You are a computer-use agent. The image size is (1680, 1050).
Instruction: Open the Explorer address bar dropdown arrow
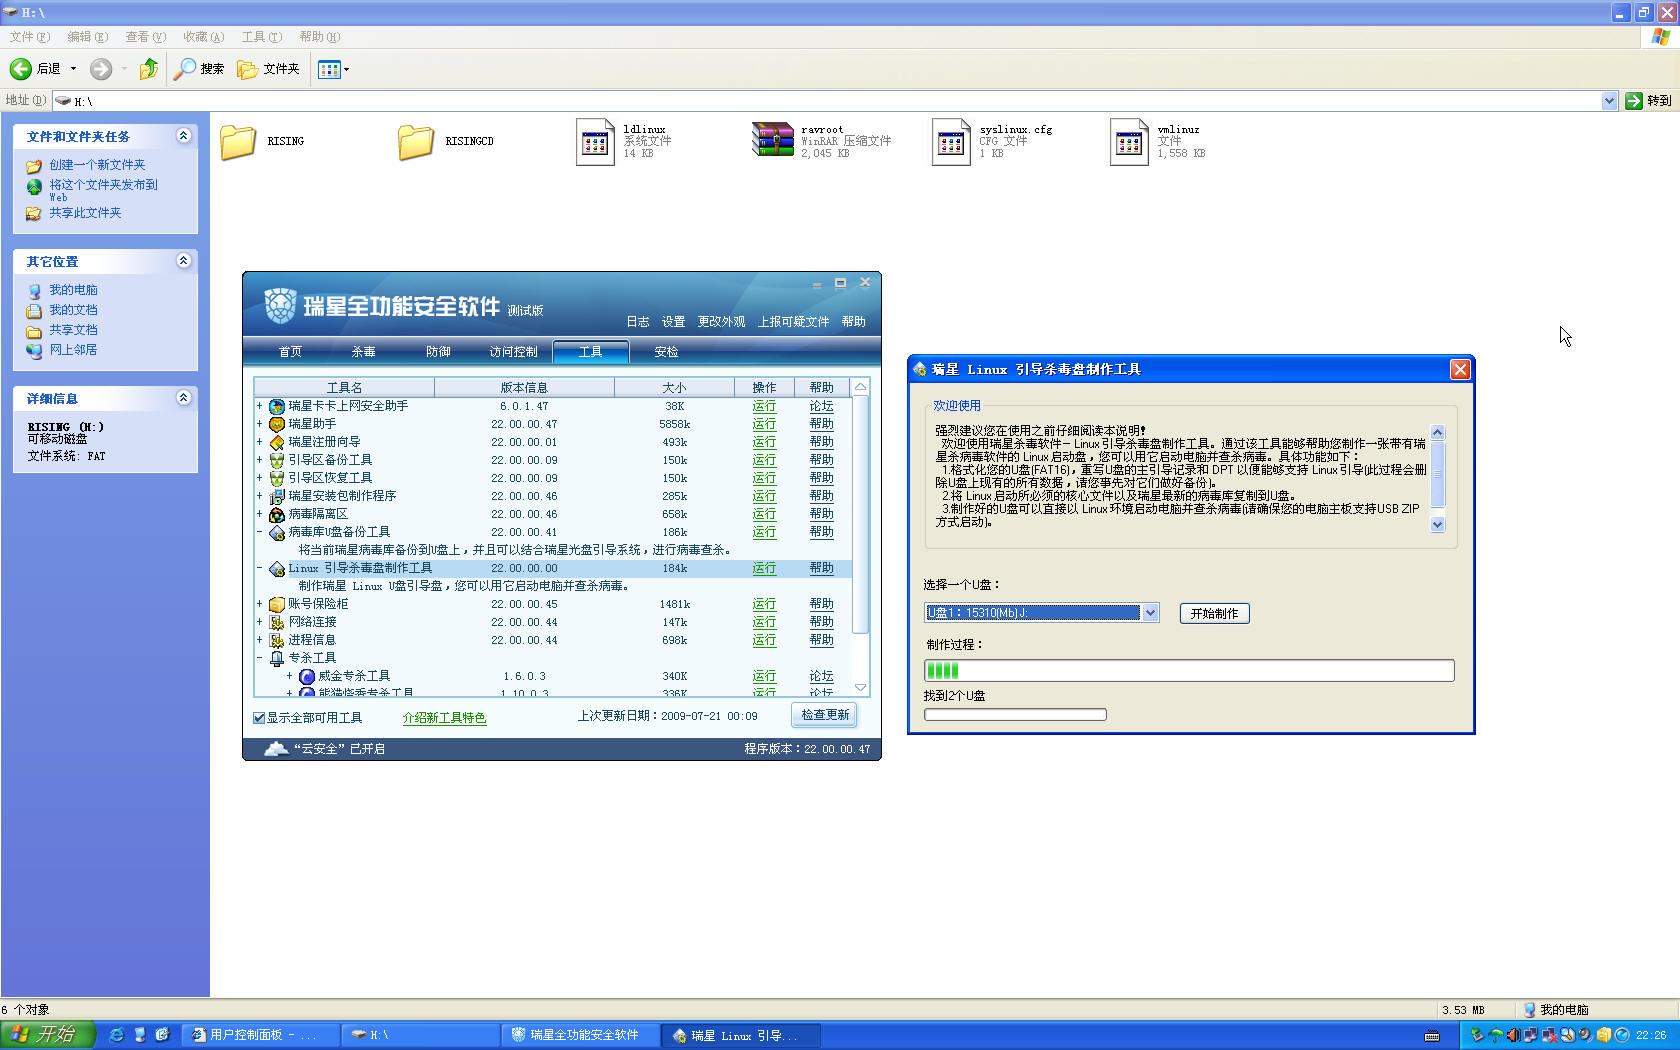(x=1609, y=101)
